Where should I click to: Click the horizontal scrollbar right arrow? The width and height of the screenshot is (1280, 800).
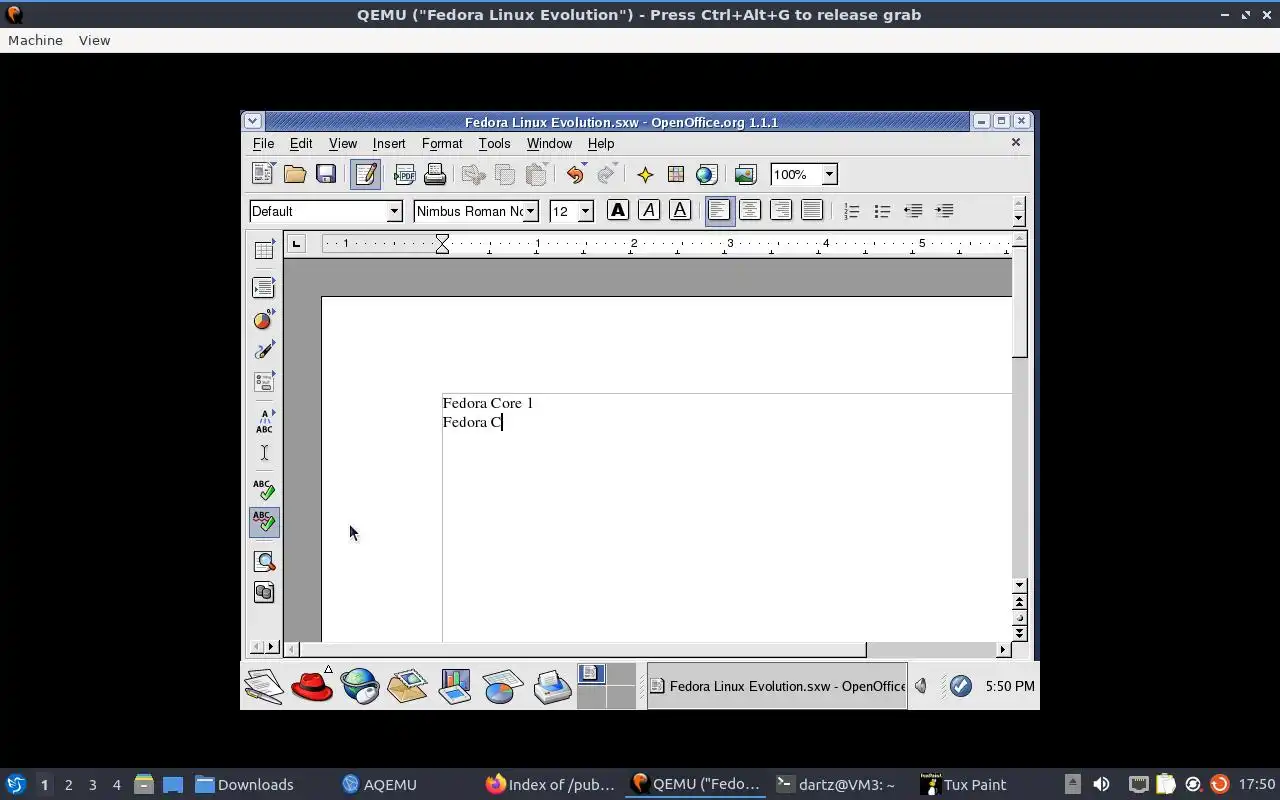click(x=1003, y=649)
